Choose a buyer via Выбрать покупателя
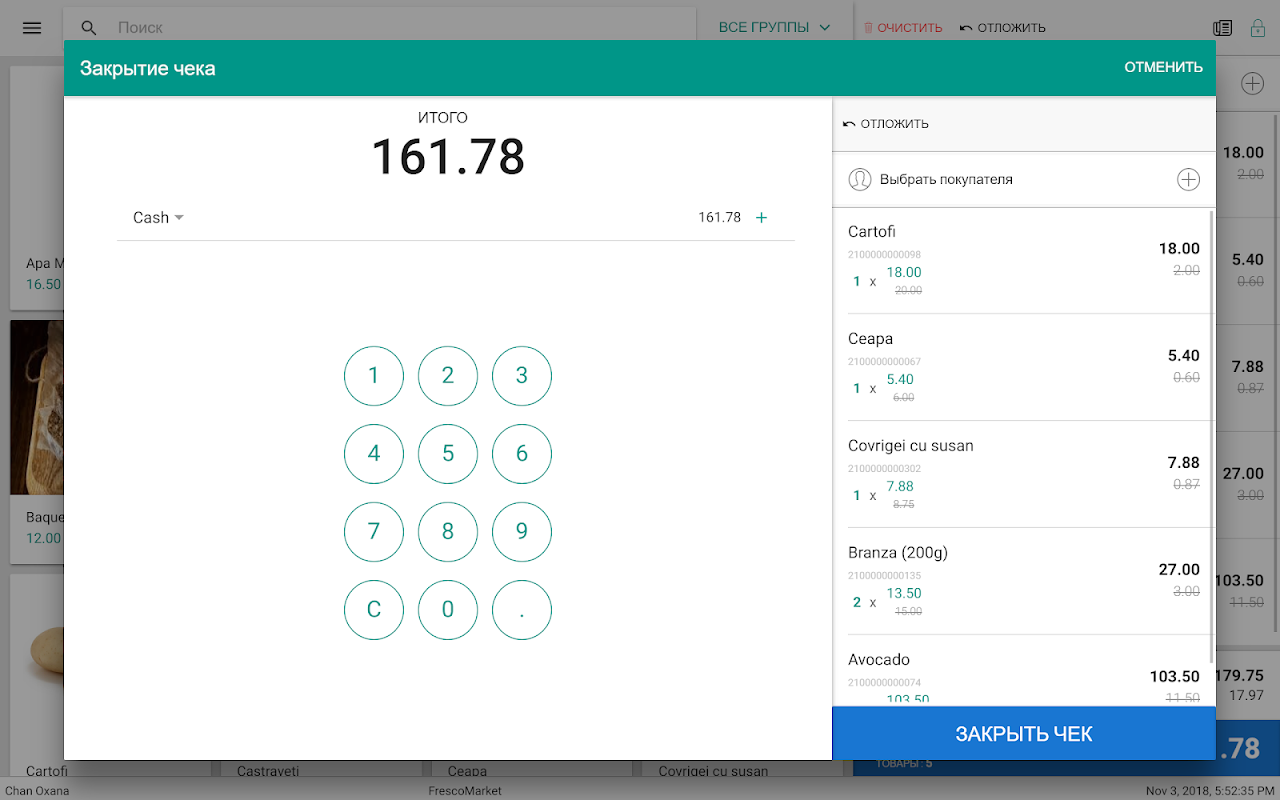Image resolution: width=1280 pixels, height=800 pixels. click(946, 180)
